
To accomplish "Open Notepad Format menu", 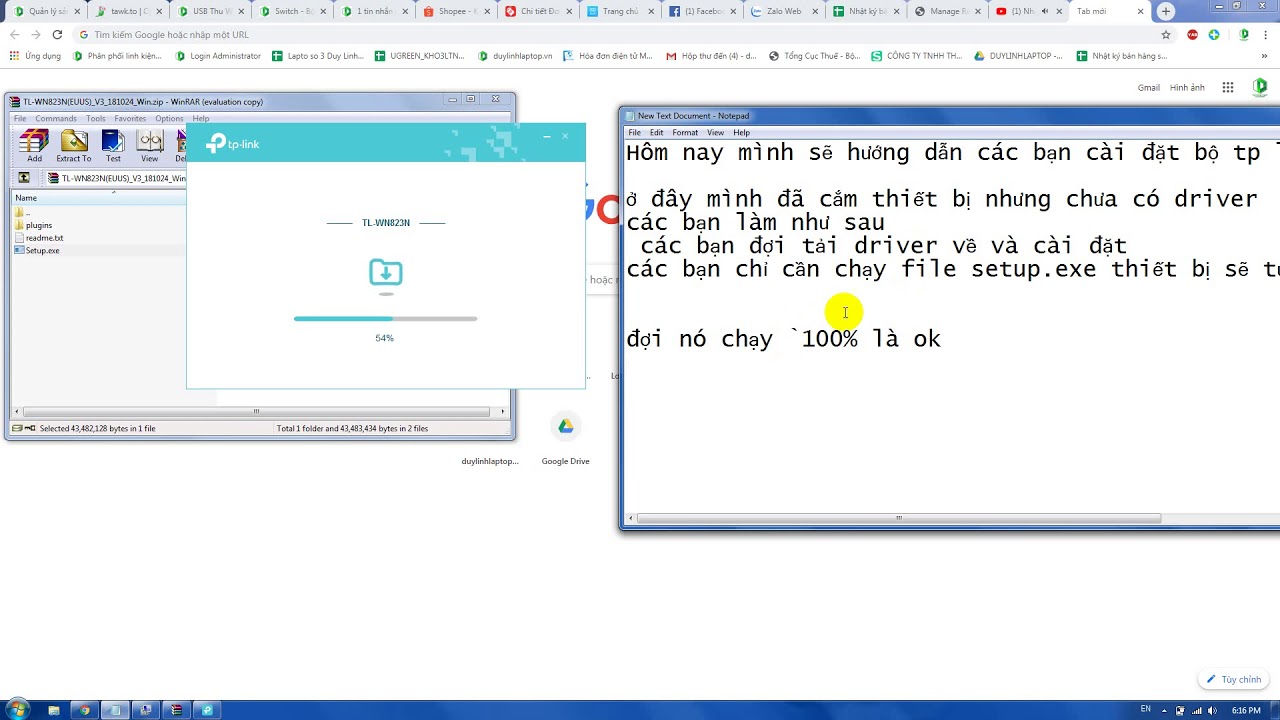I will 685,132.
